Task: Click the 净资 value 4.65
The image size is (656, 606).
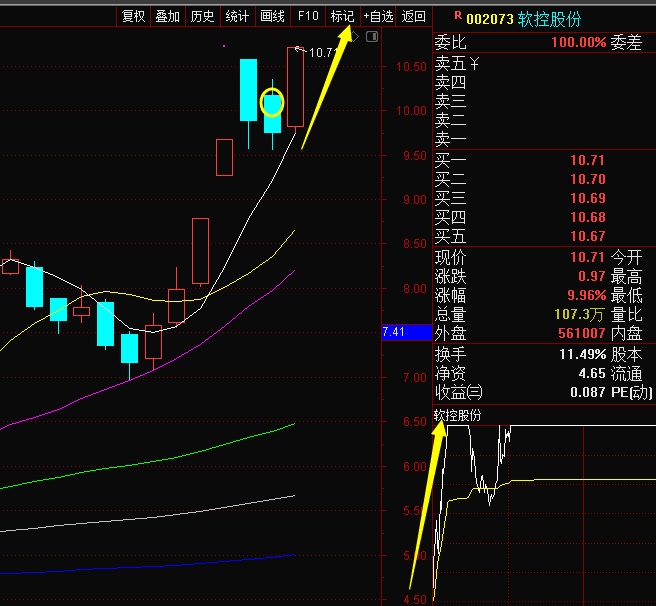Action: (592, 373)
